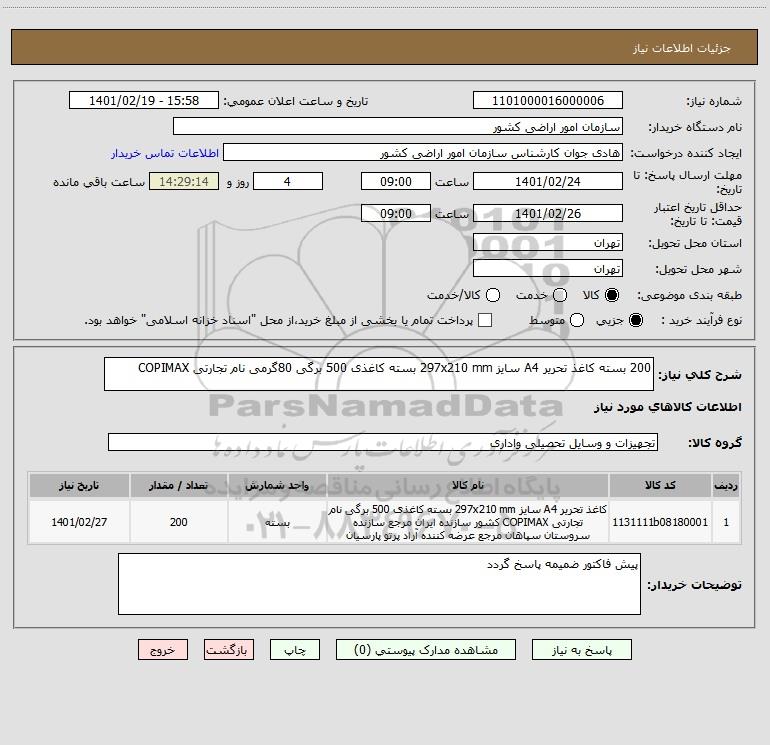The height and width of the screenshot is (745, 770).
Task: Click the ردیف column header
Action: tap(726, 486)
